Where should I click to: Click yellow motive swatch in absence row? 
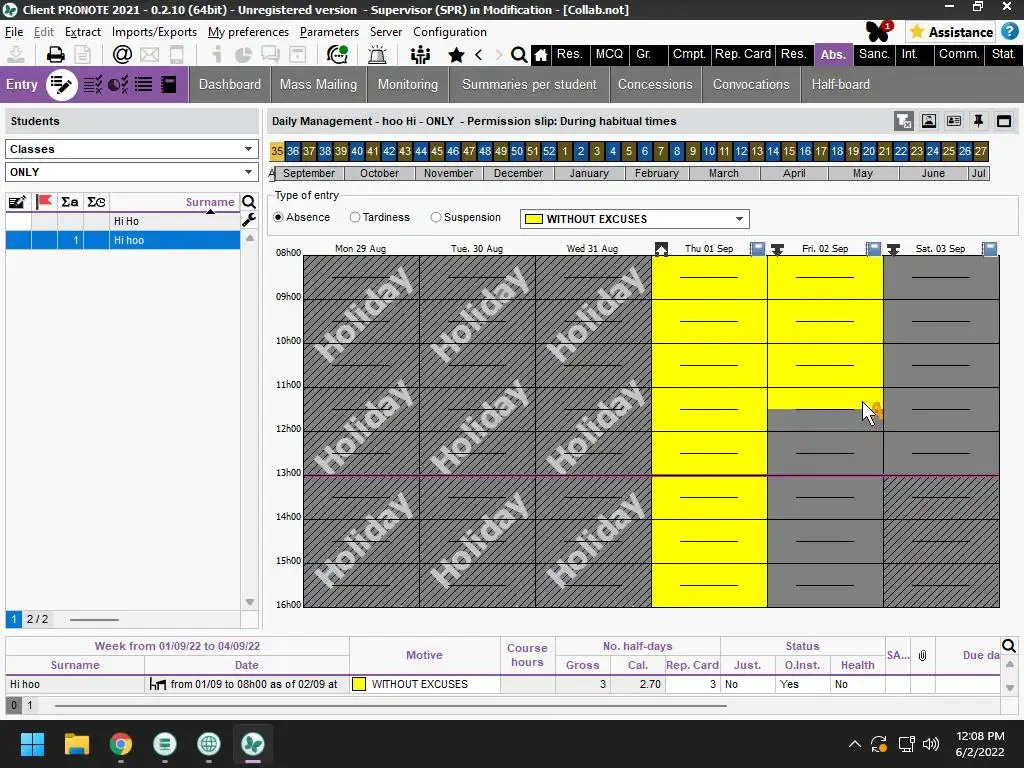(x=359, y=684)
